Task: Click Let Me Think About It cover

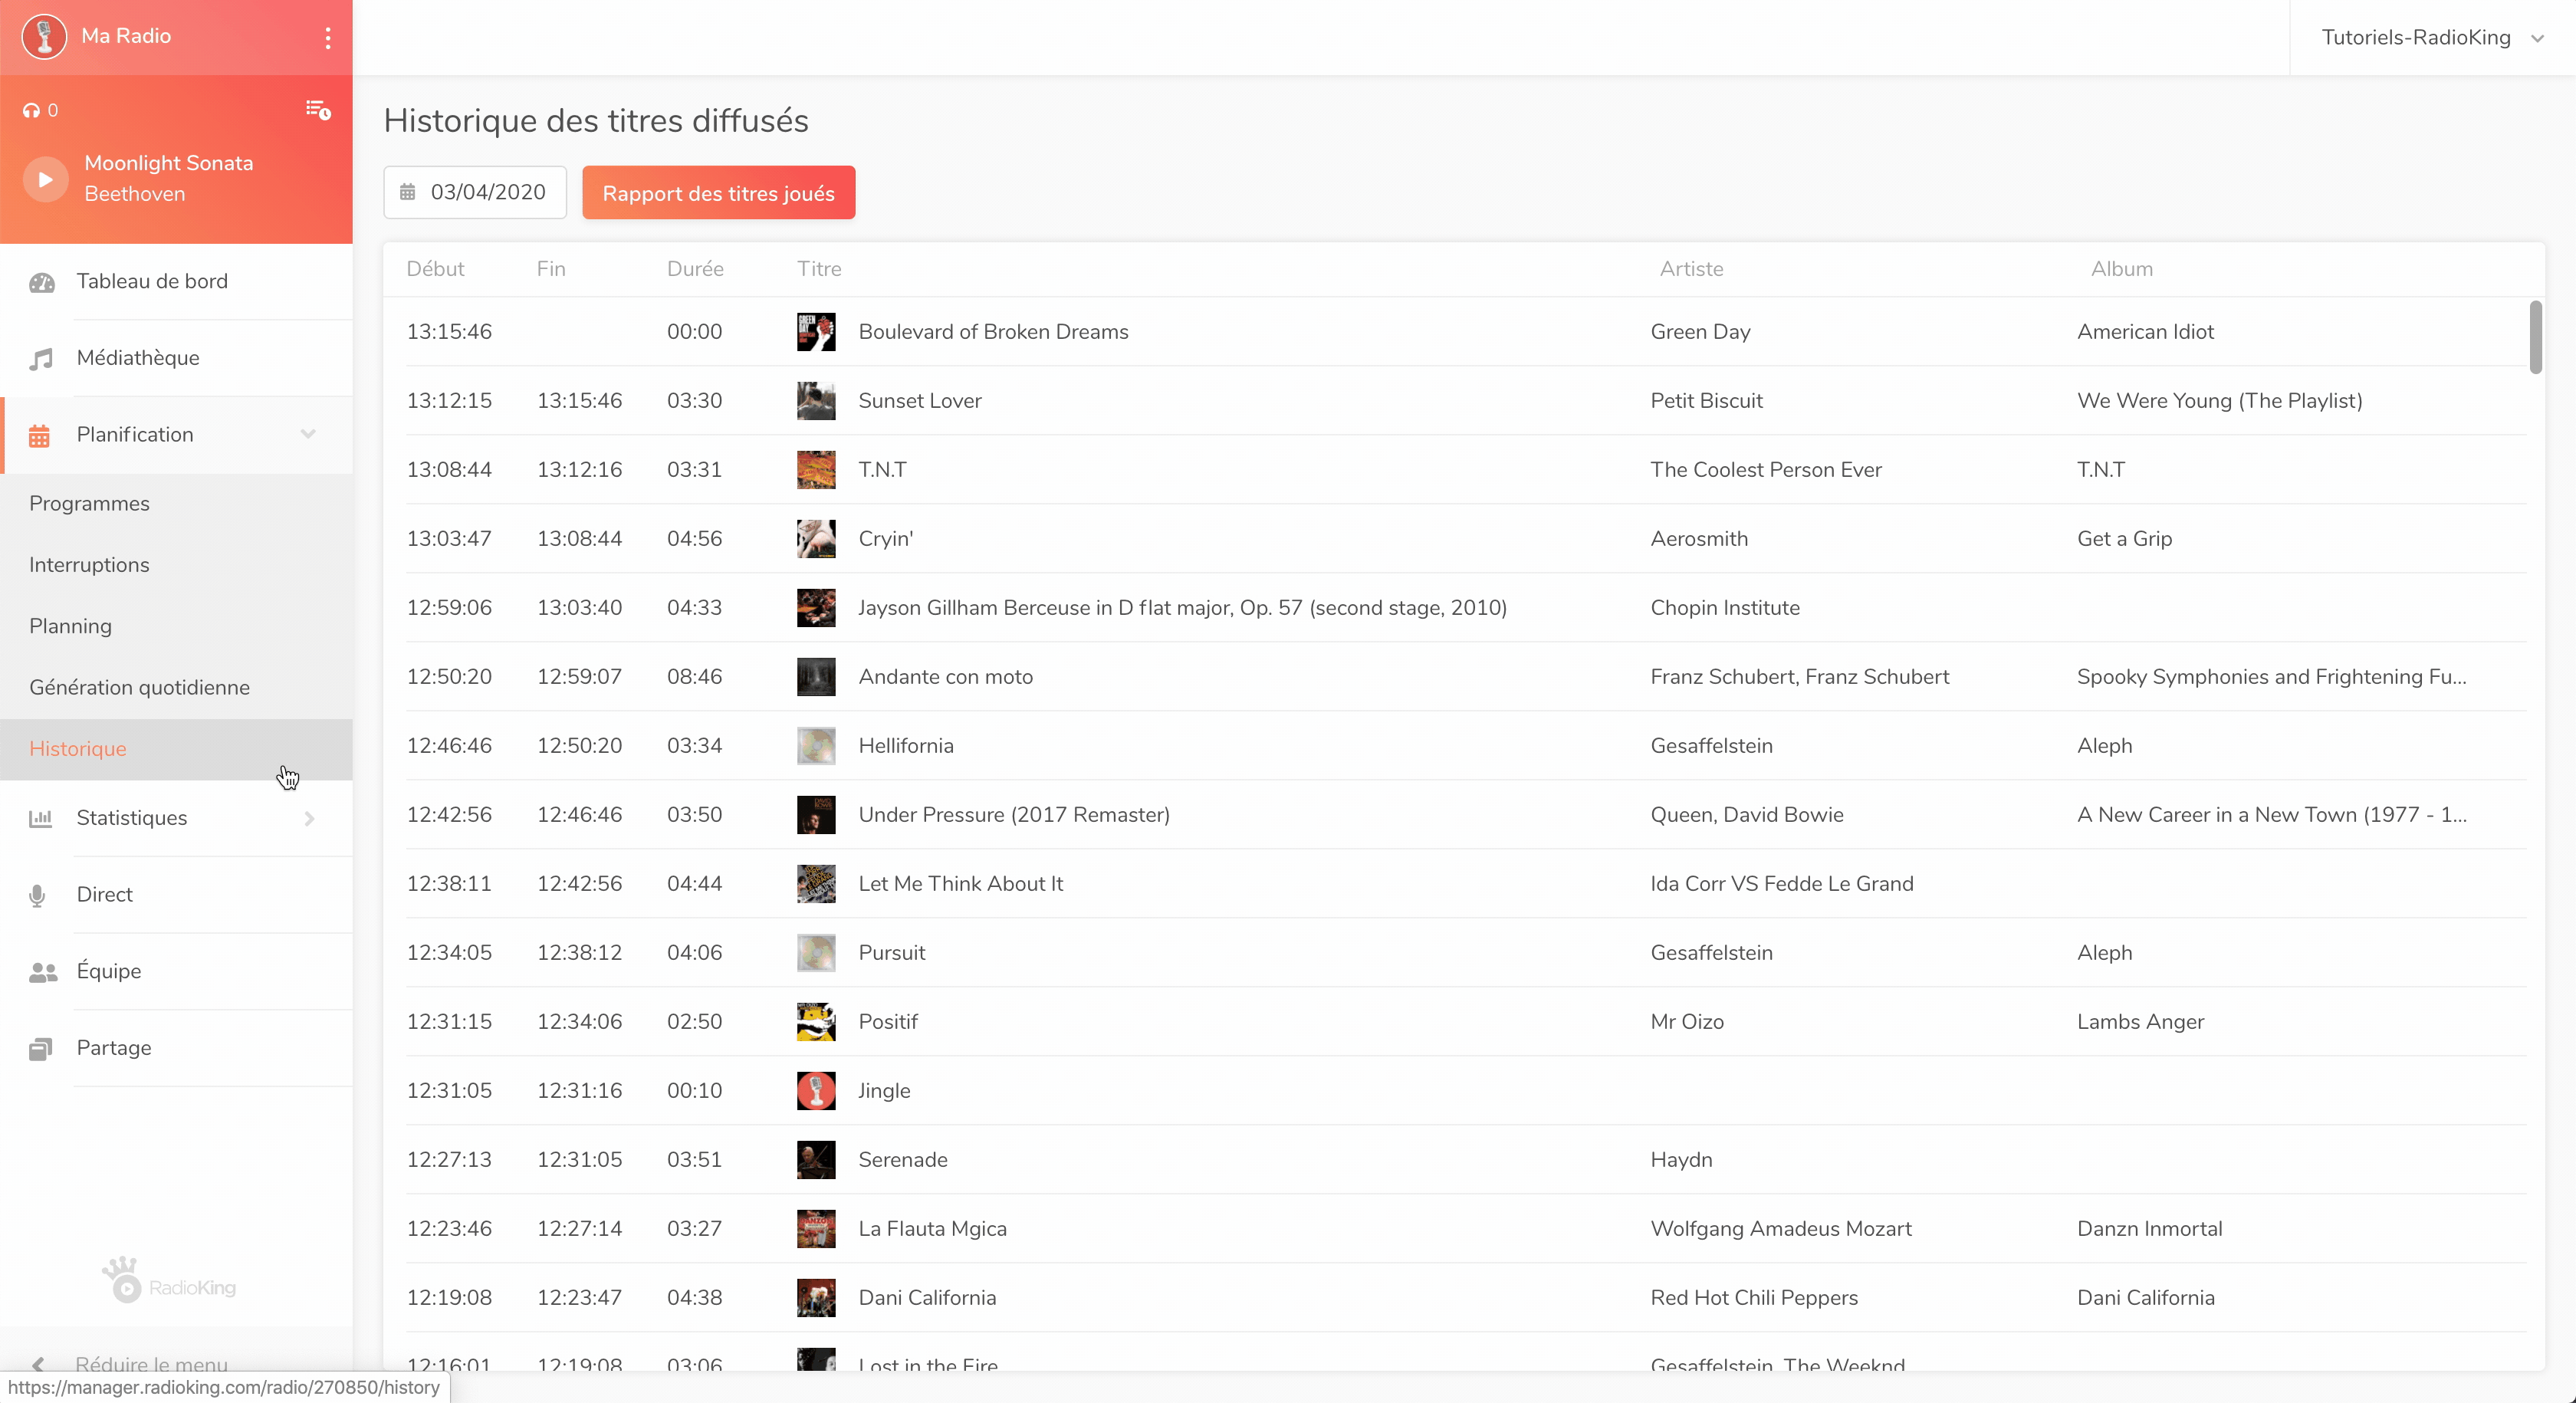Action: pyautogui.click(x=816, y=884)
